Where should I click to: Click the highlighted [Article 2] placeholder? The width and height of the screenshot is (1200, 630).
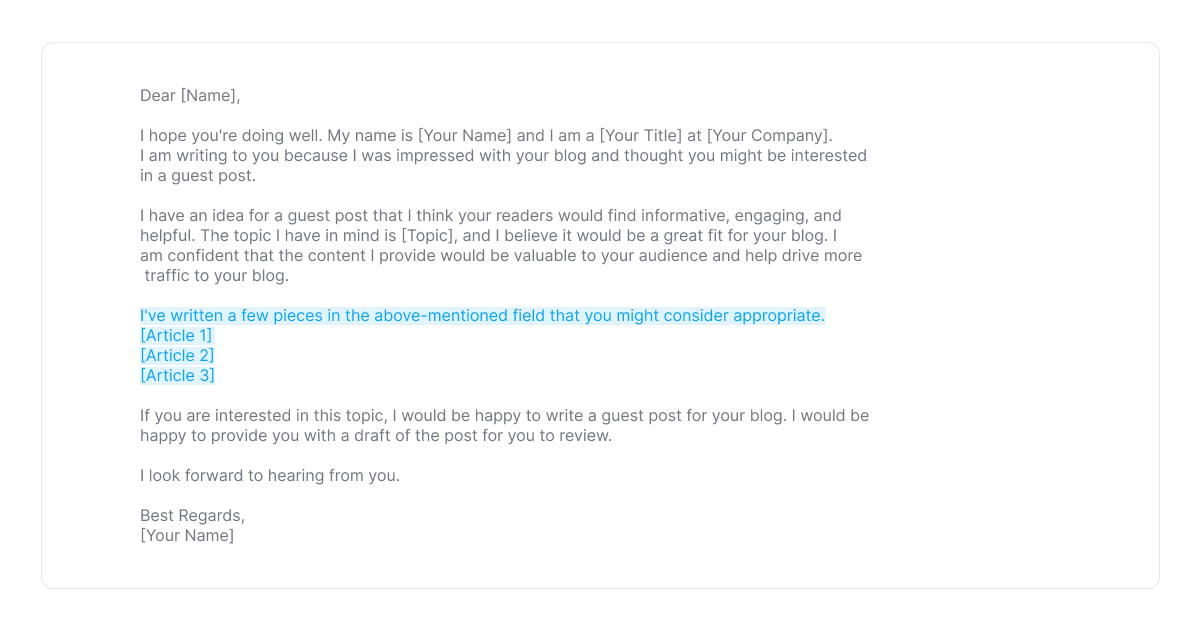coord(177,356)
